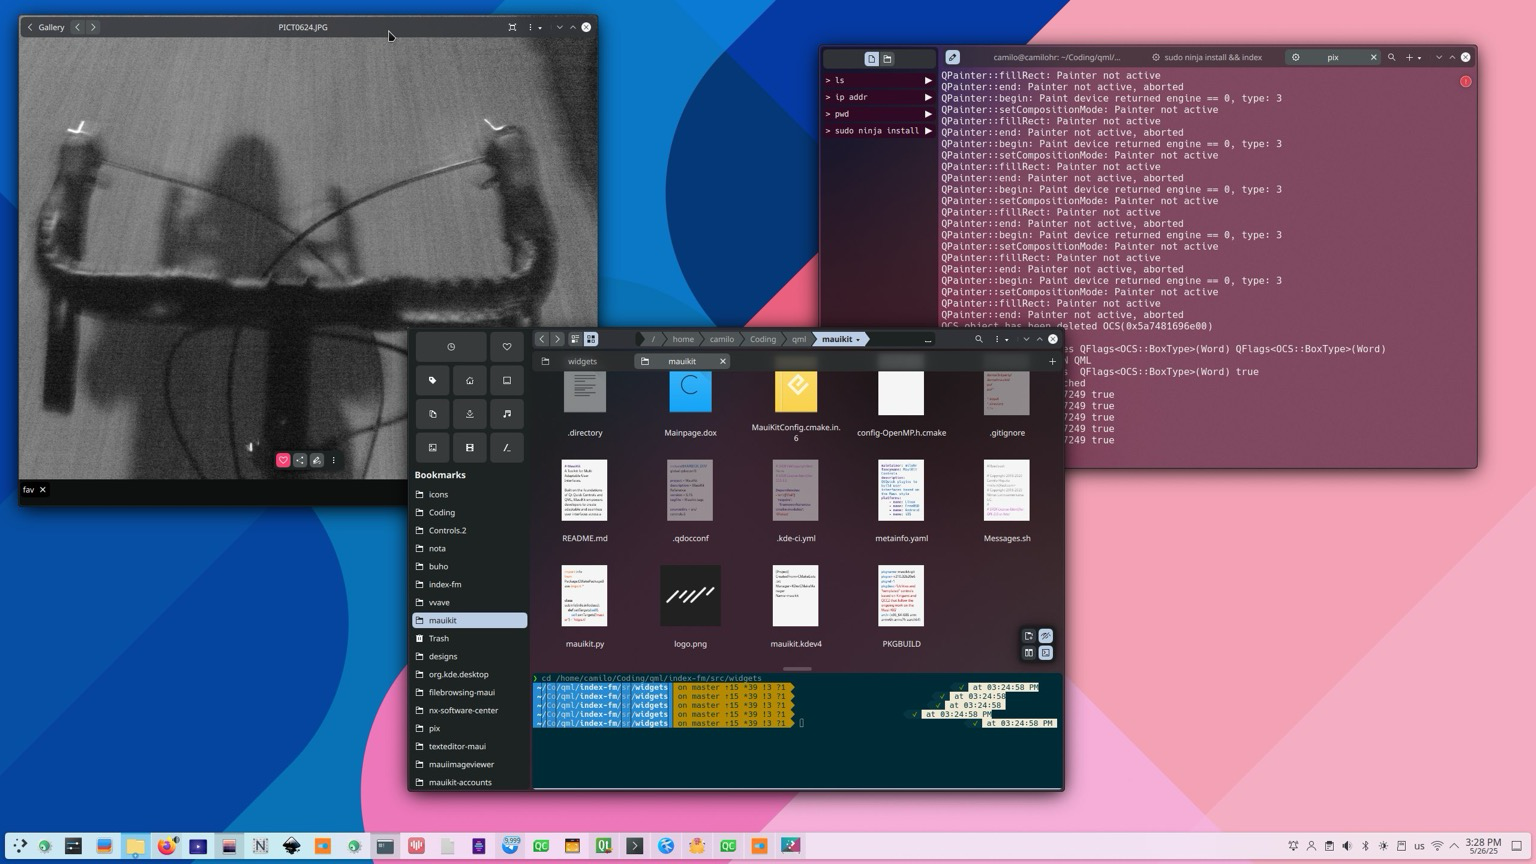Open volume control in system tray
1536x864 pixels.
click(x=1347, y=846)
